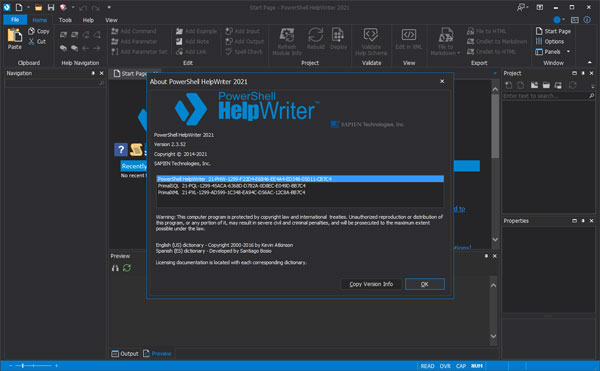Select the Preview tab at the bottom
The image size is (600, 371).
click(157, 354)
